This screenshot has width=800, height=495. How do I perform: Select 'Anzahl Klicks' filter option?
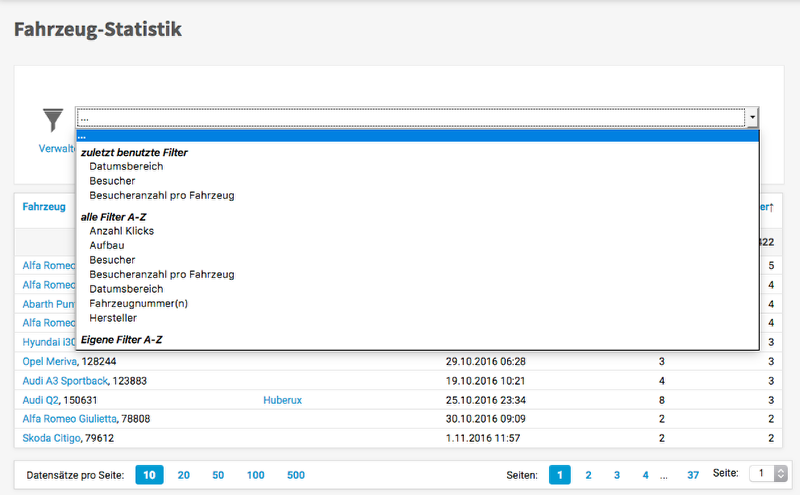point(121,231)
